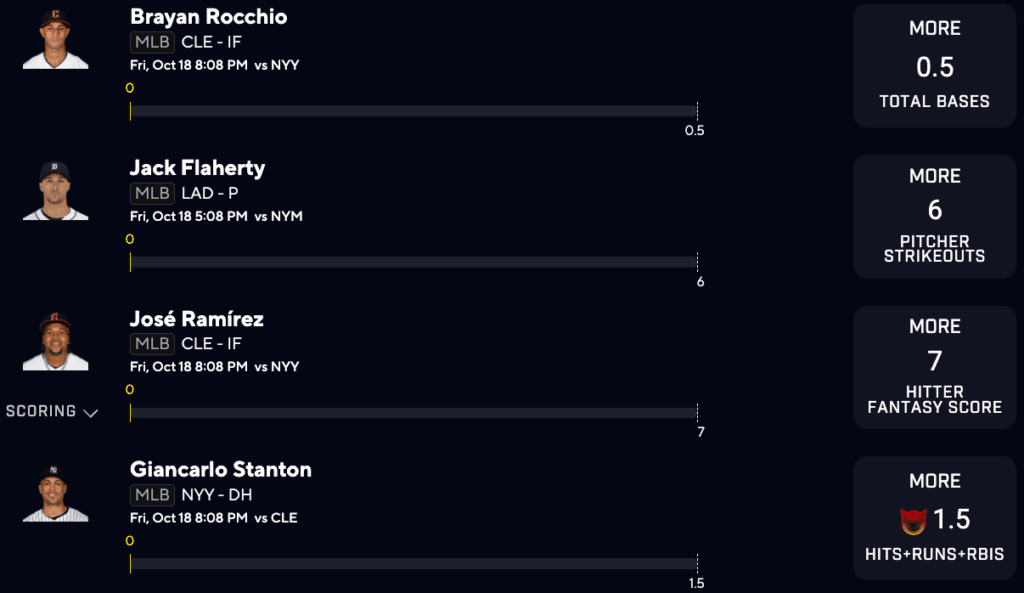Image resolution: width=1024 pixels, height=593 pixels.
Task: Click the MLB badge under Giancarlo Stanton
Action: tap(152, 495)
